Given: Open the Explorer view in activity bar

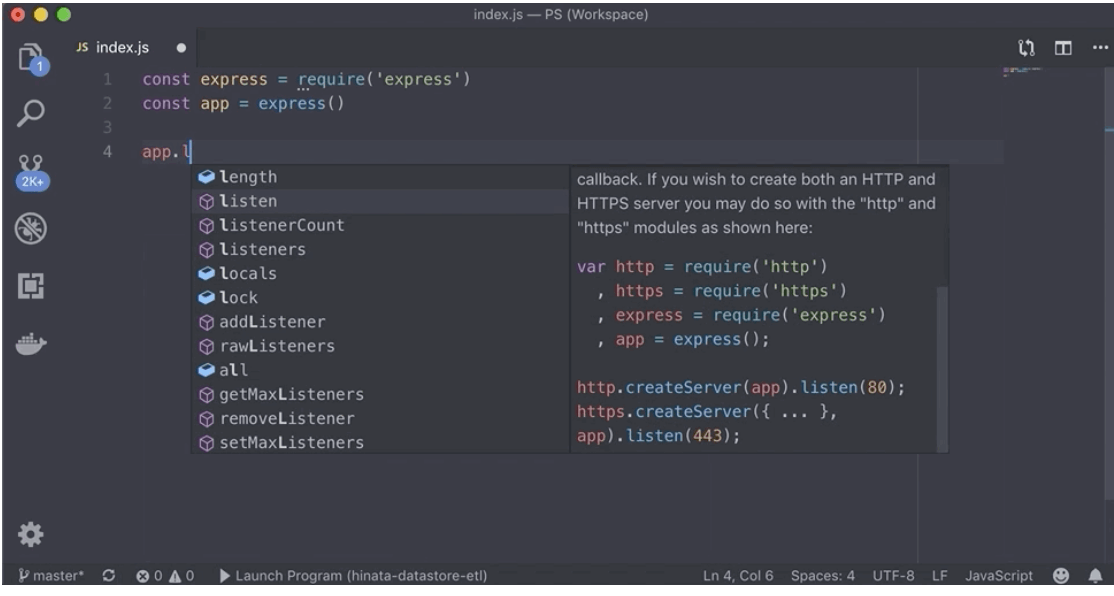Looking at the screenshot, I should click(x=31, y=58).
